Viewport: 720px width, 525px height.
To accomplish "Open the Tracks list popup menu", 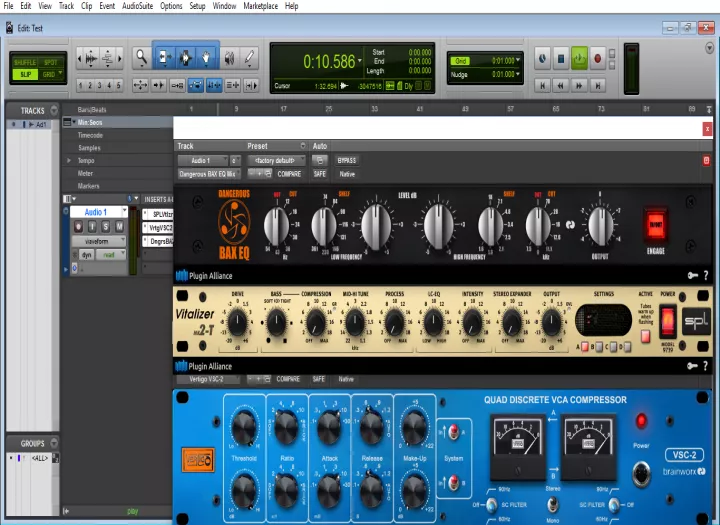I will 54,110.
